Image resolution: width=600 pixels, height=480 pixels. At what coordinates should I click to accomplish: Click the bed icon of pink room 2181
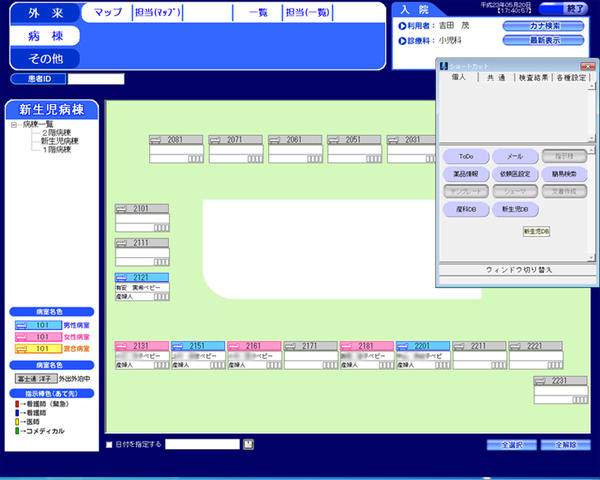[x=346, y=346]
